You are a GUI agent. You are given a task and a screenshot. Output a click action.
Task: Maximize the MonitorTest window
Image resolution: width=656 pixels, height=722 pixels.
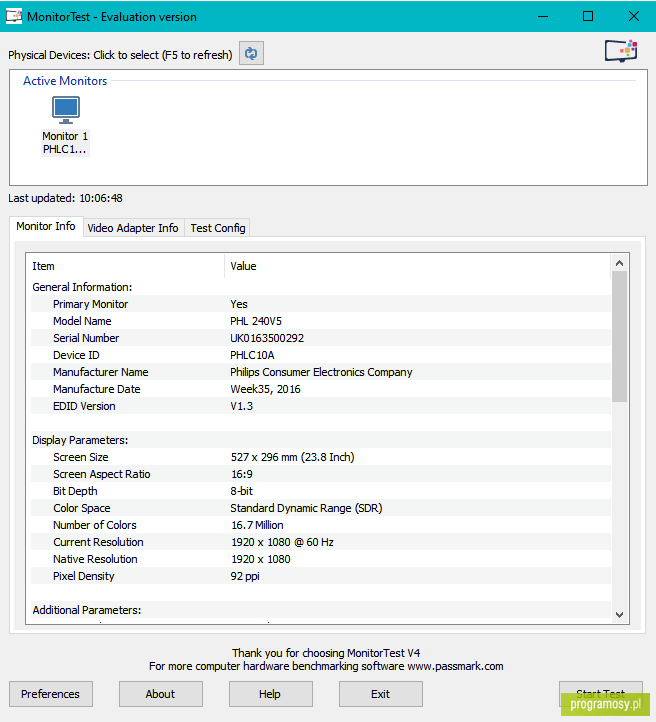click(588, 17)
